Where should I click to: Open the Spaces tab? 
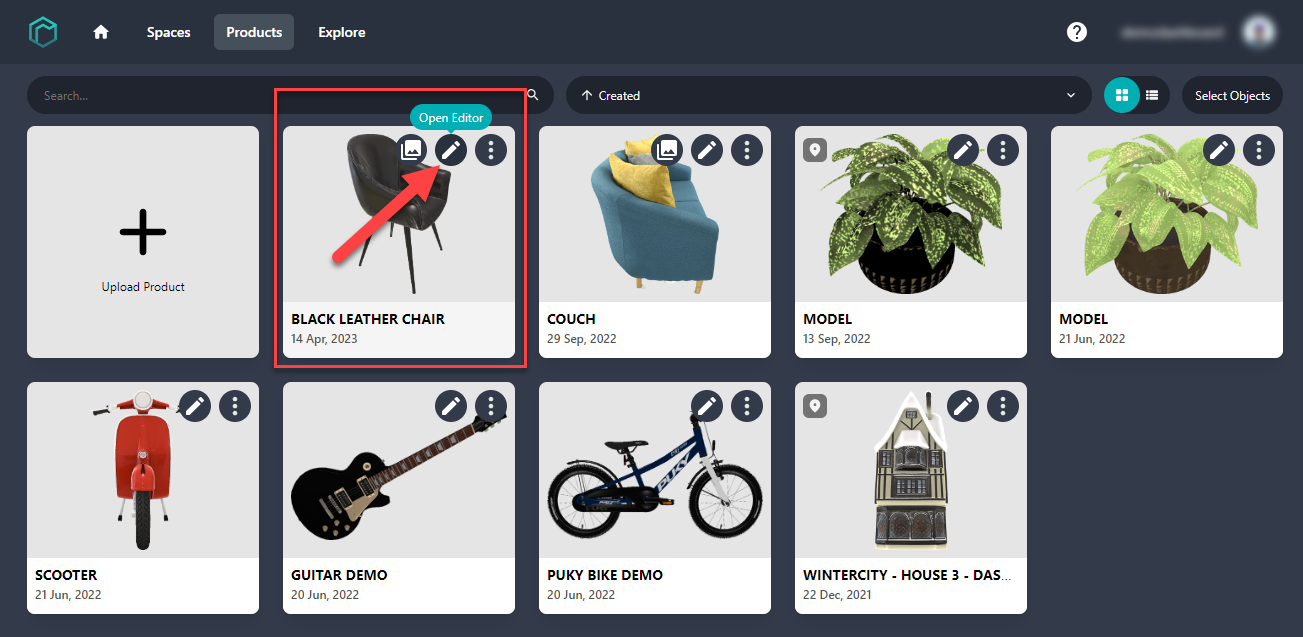click(x=168, y=32)
